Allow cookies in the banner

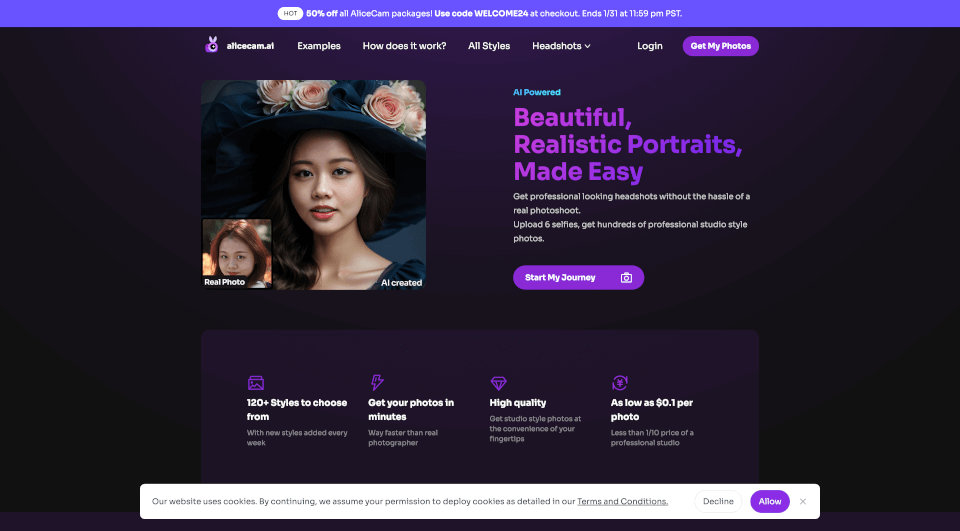click(x=770, y=502)
